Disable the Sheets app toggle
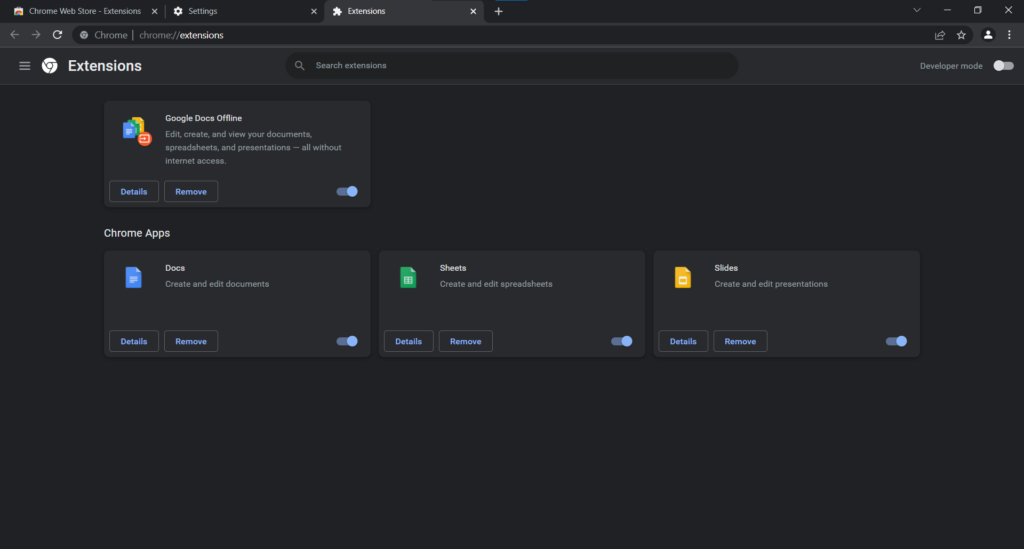 [622, 341]
